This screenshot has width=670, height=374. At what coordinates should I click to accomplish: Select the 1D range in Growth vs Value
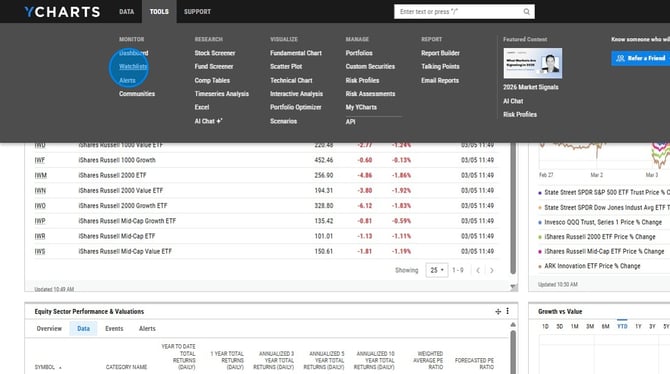tap(545, 327)
